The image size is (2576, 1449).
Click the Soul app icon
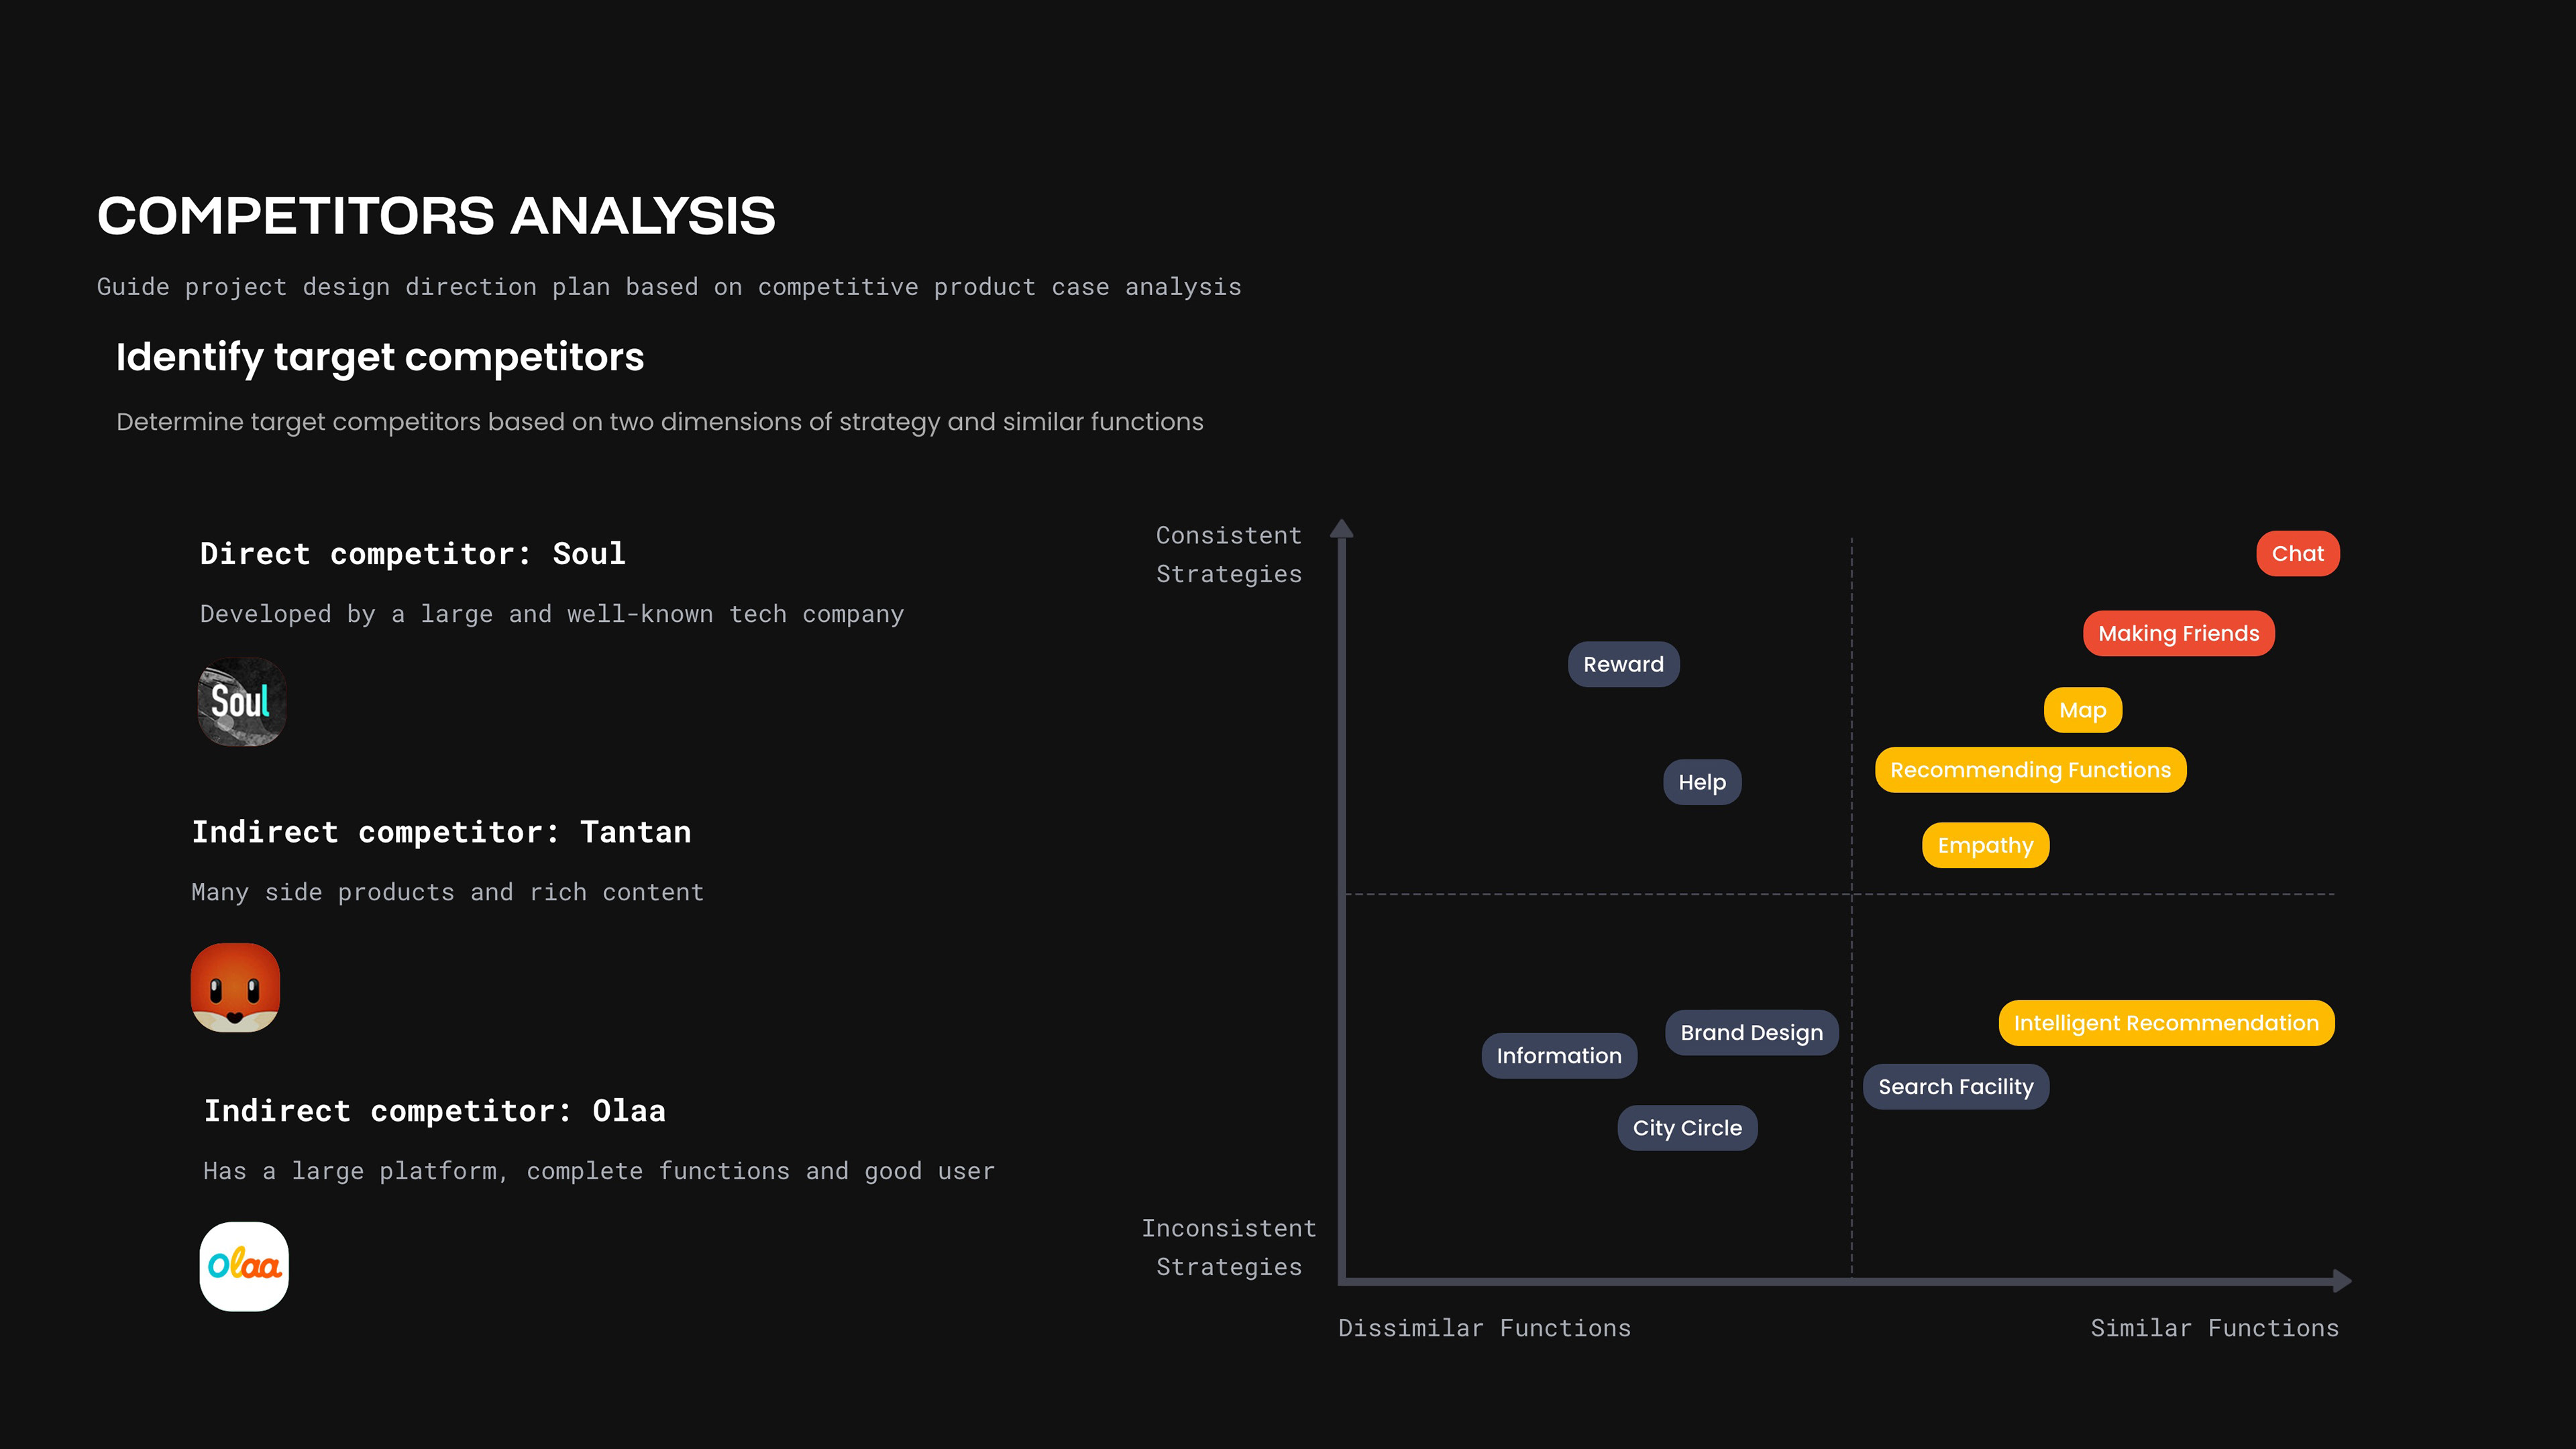tap(242, 702)
